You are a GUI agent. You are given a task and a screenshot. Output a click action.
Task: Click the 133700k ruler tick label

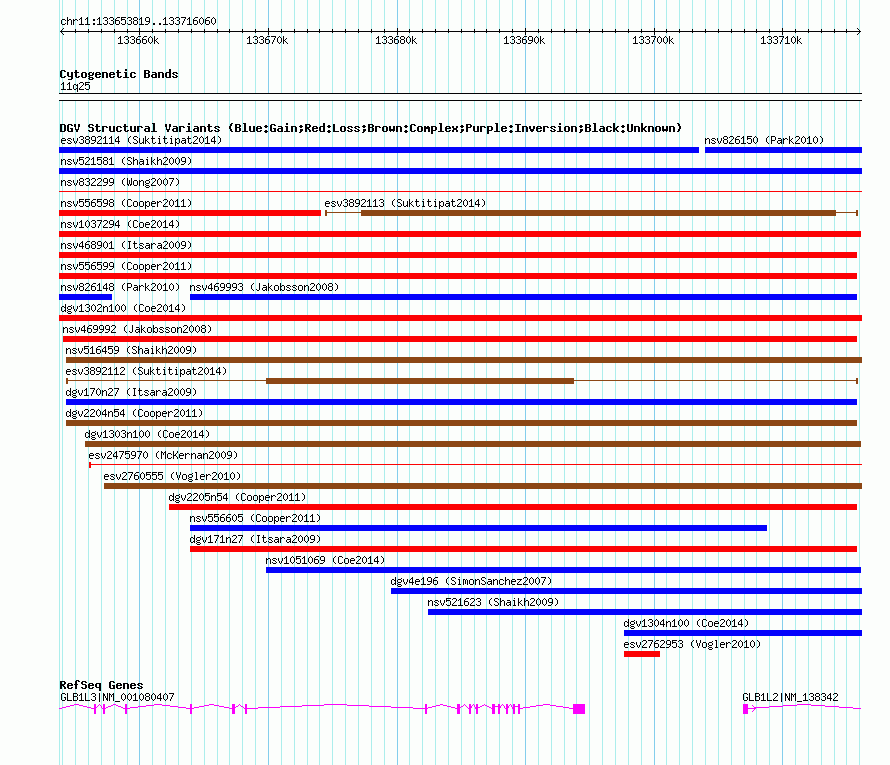(653, 40)
